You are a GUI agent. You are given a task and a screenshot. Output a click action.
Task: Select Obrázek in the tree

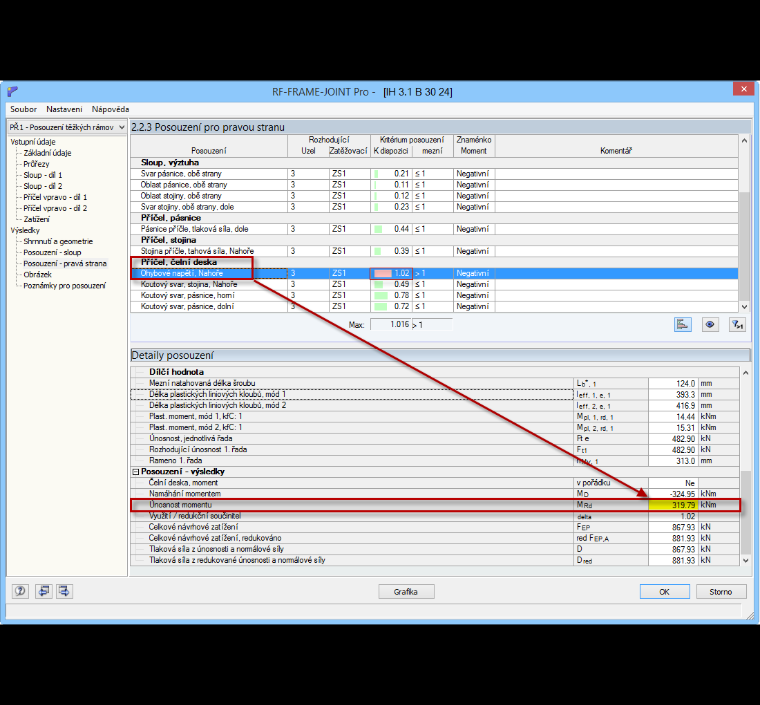click(37, 275)
